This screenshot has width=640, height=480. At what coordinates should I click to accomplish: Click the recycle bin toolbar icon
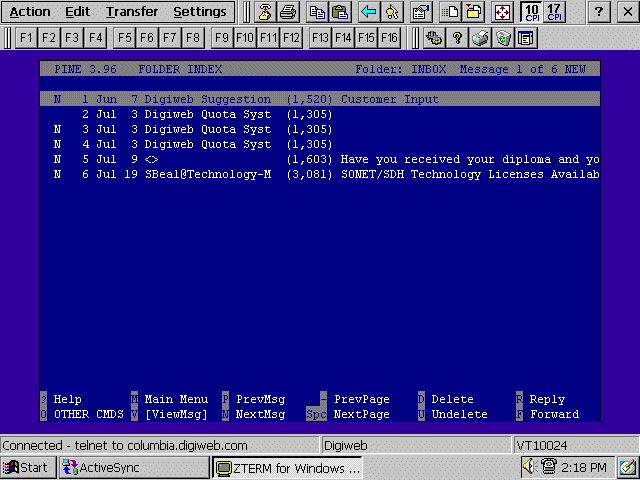[x=502, y=38]
